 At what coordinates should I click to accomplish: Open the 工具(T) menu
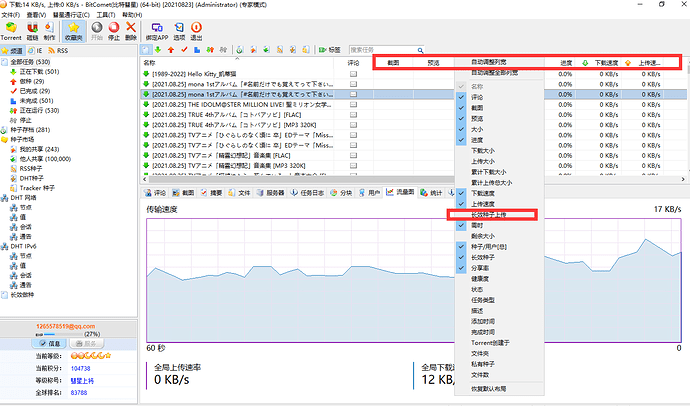106,15
